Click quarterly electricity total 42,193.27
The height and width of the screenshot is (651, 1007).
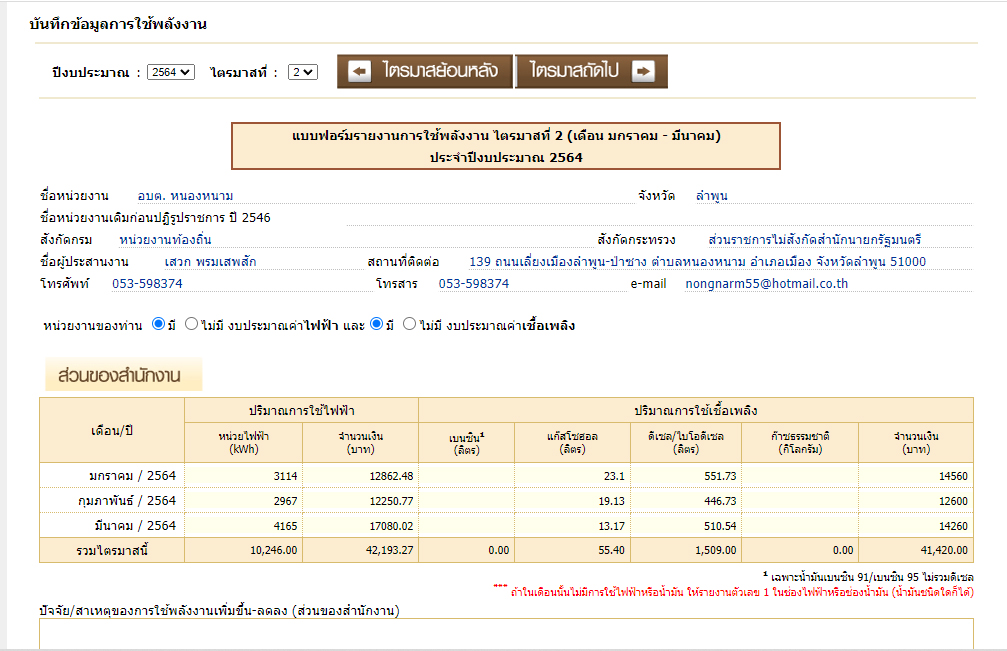[x=389, y=550]
